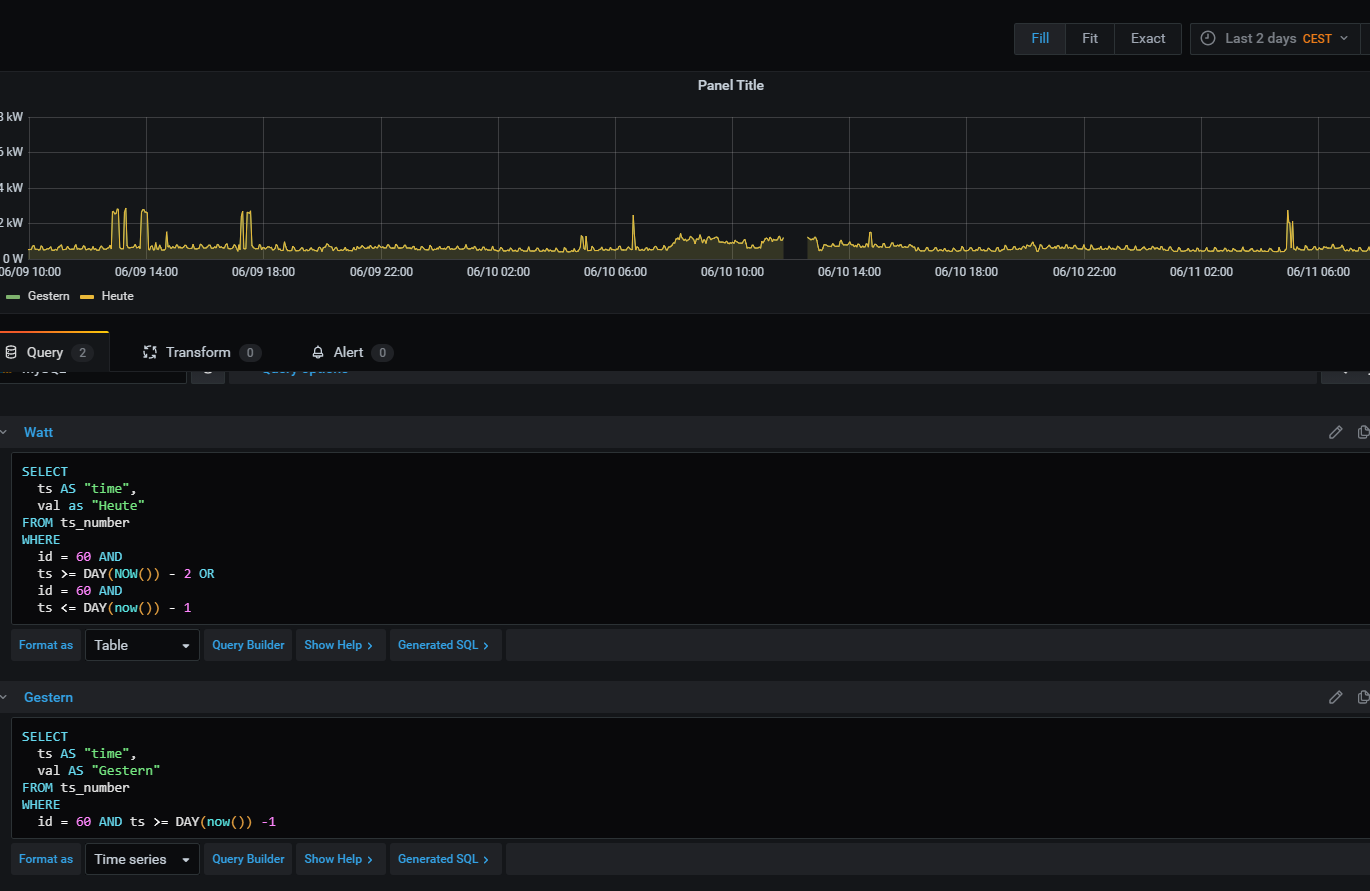Click the database icon on Query tab

pos(11,352)
